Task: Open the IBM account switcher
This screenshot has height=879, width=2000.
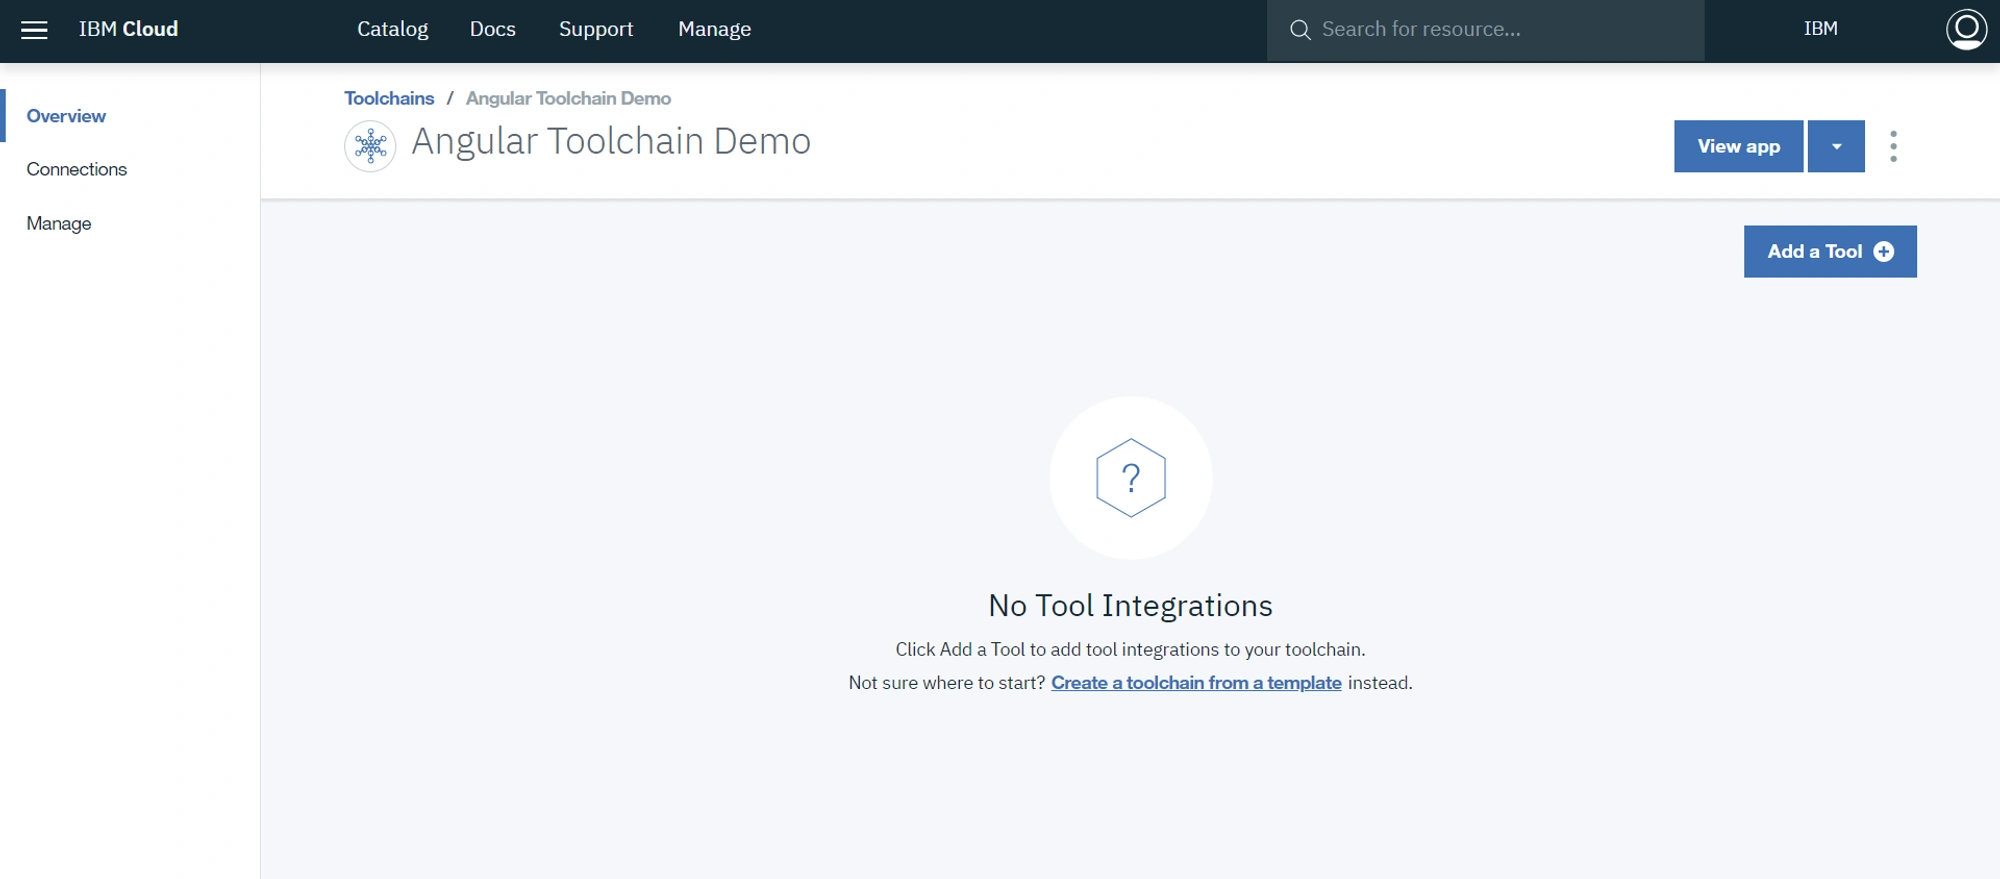Action: pyautogui.click(x=1820, y=29)
